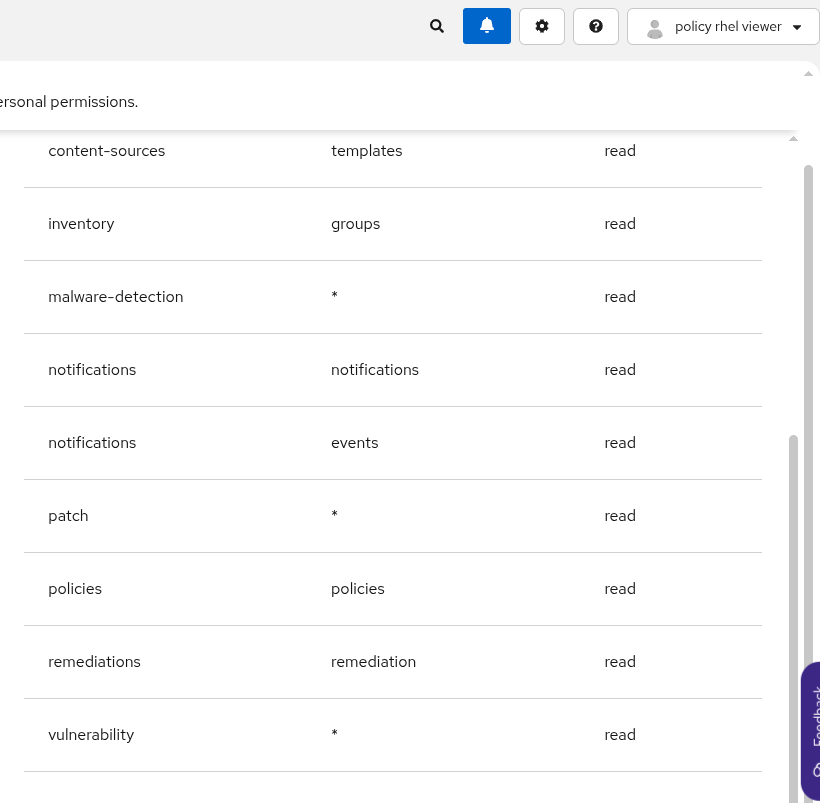Expand the policy rhel viewer caret

(797, 27)
